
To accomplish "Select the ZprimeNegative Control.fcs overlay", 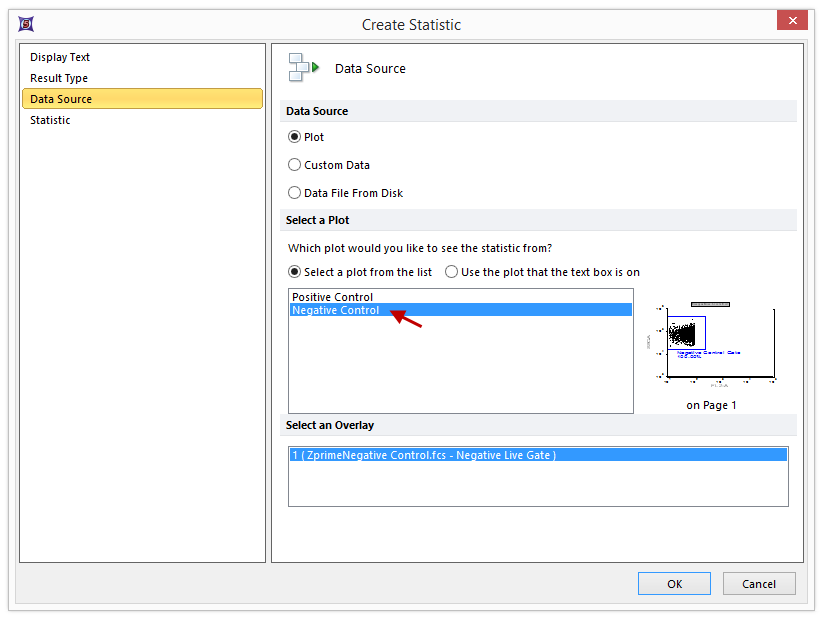I will pyautogui.click(x=424, y=455).
